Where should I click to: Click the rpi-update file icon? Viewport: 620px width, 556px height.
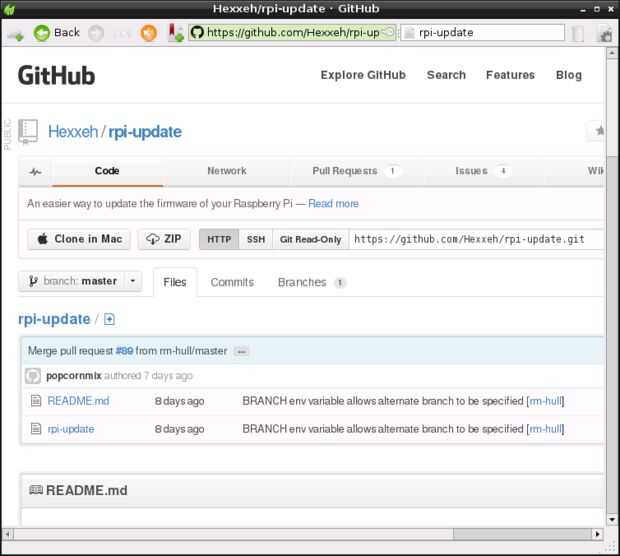click(36, 429)
